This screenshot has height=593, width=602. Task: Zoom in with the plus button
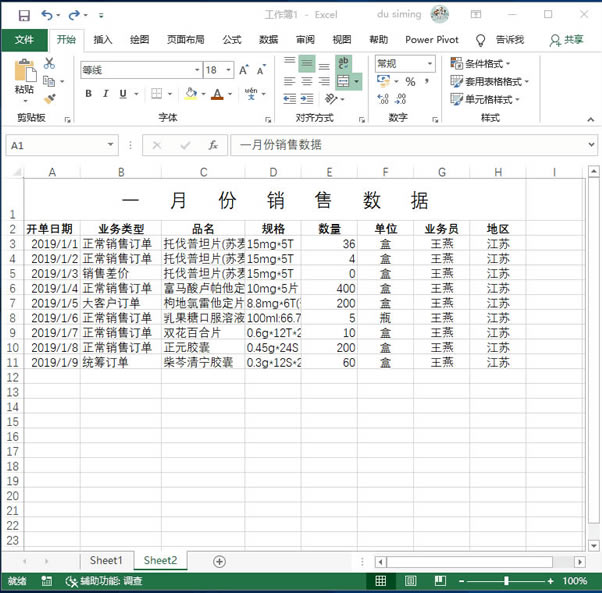(x=551, y=581)
